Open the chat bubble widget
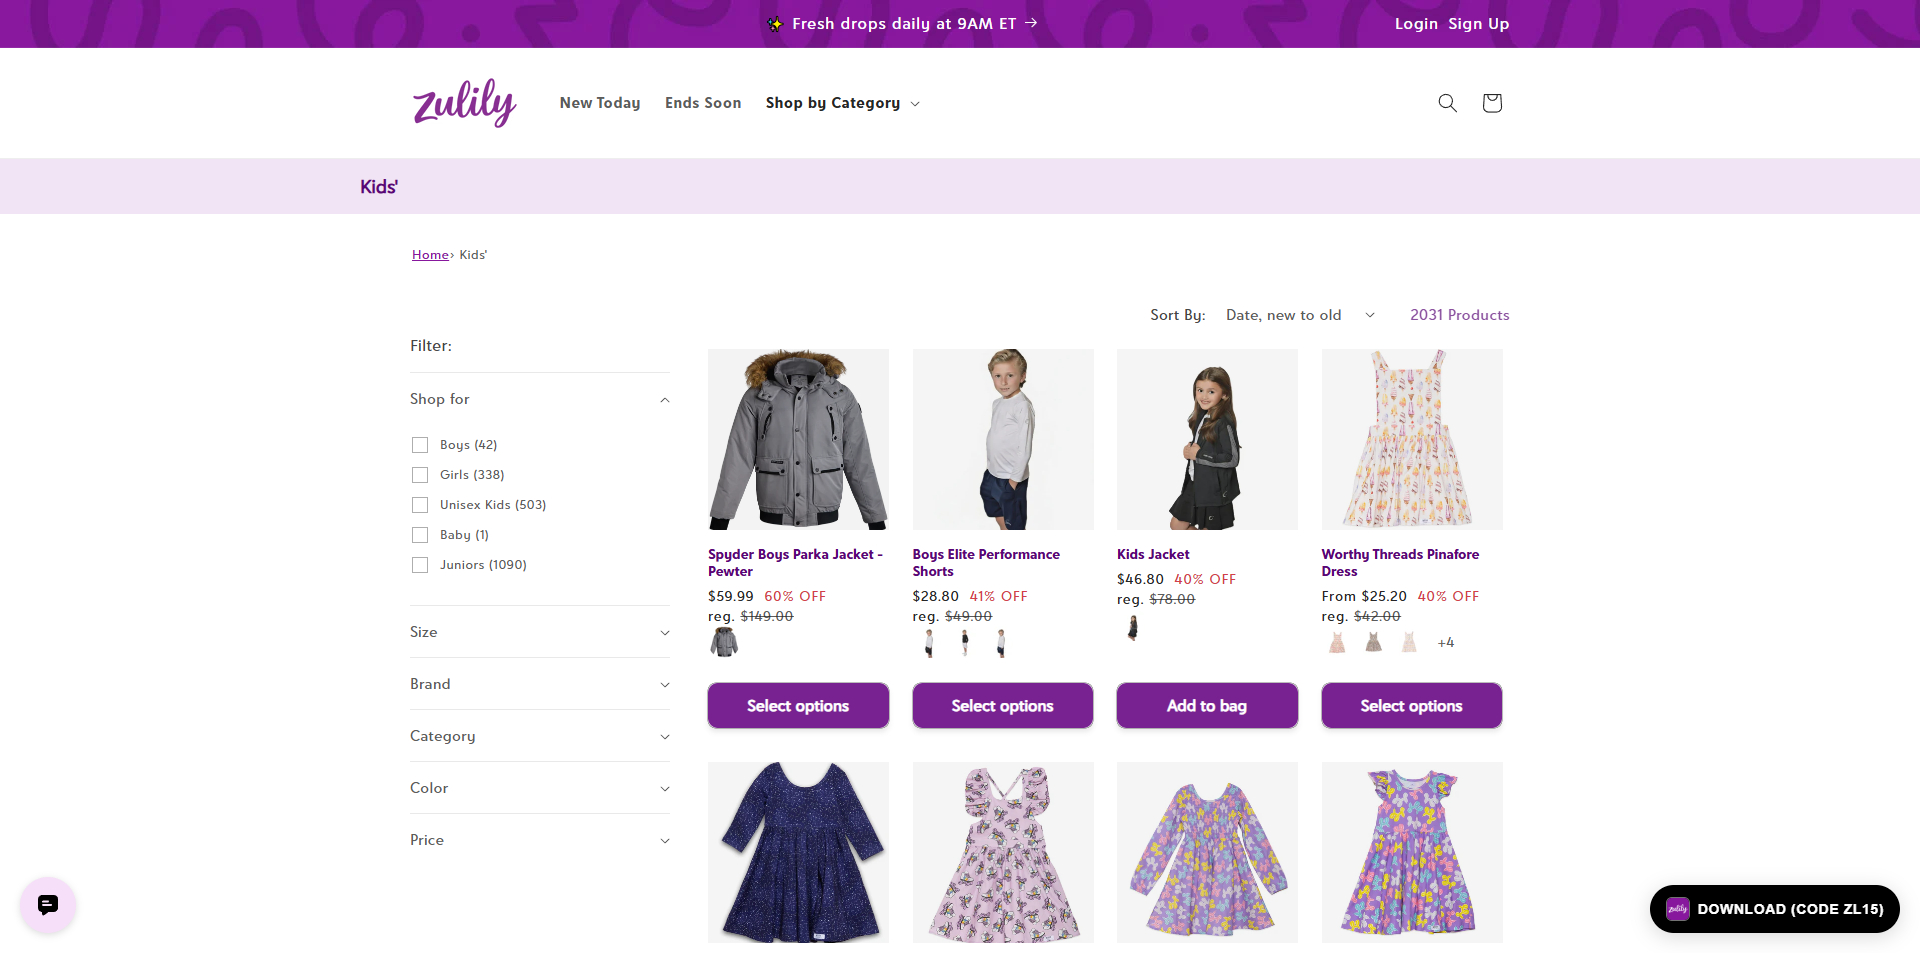This screenshot has width=1920, height=953. (48, 905)
